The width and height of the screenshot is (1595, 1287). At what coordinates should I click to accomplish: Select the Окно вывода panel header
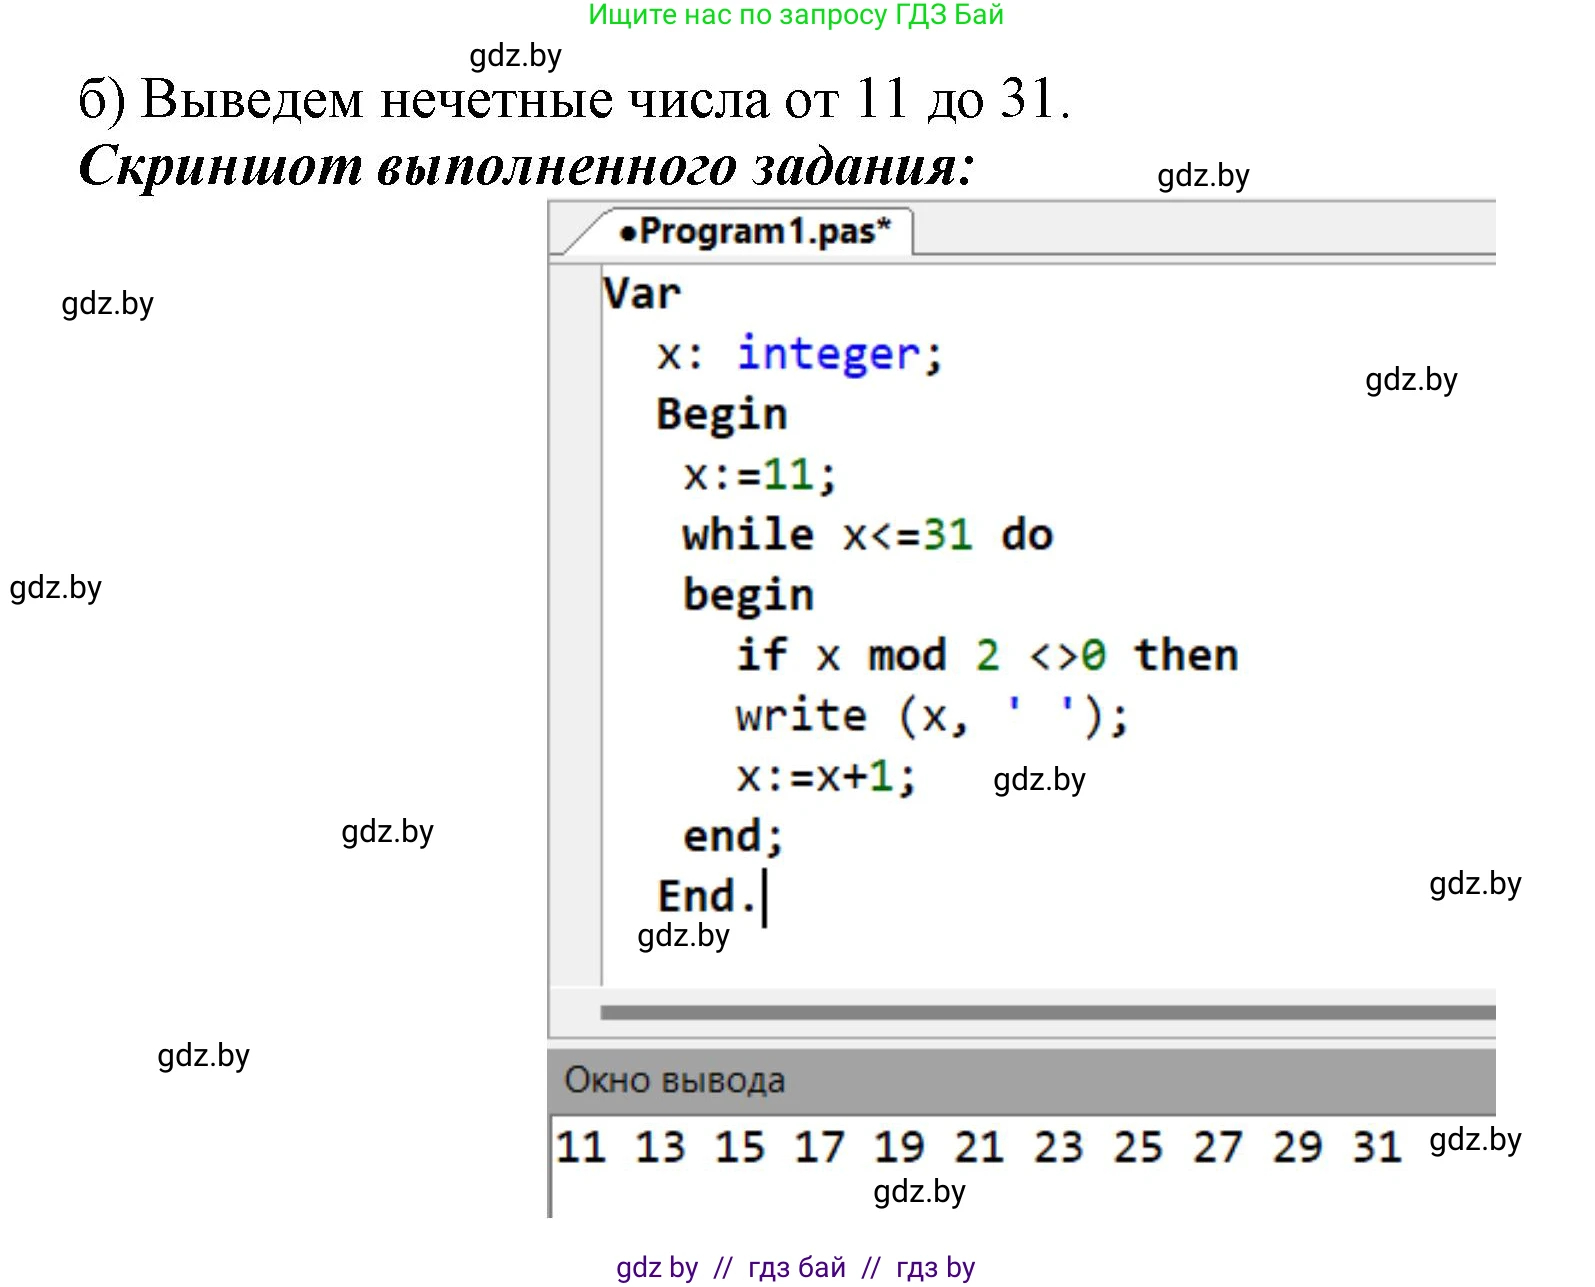click(x=675, y=1080)
